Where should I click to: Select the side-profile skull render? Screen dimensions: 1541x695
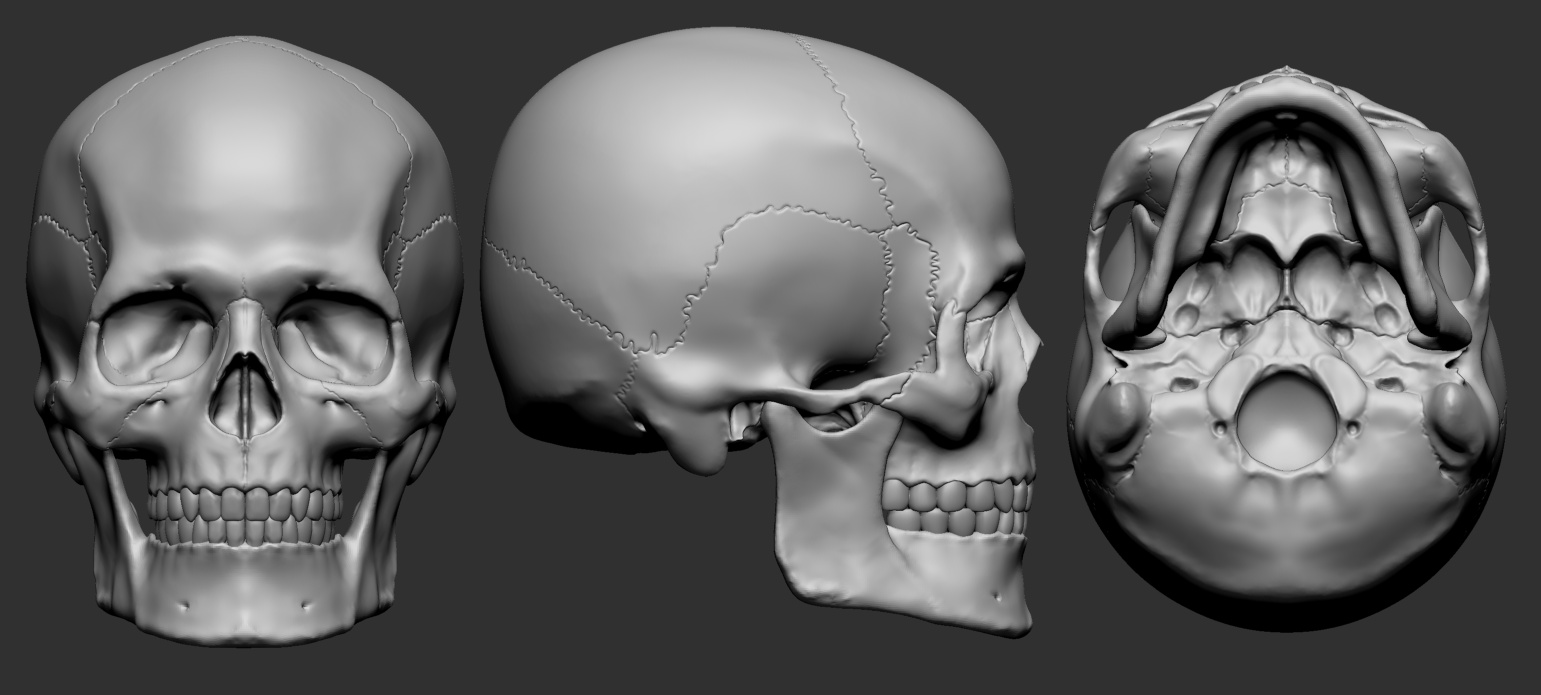tap(760, 332)
